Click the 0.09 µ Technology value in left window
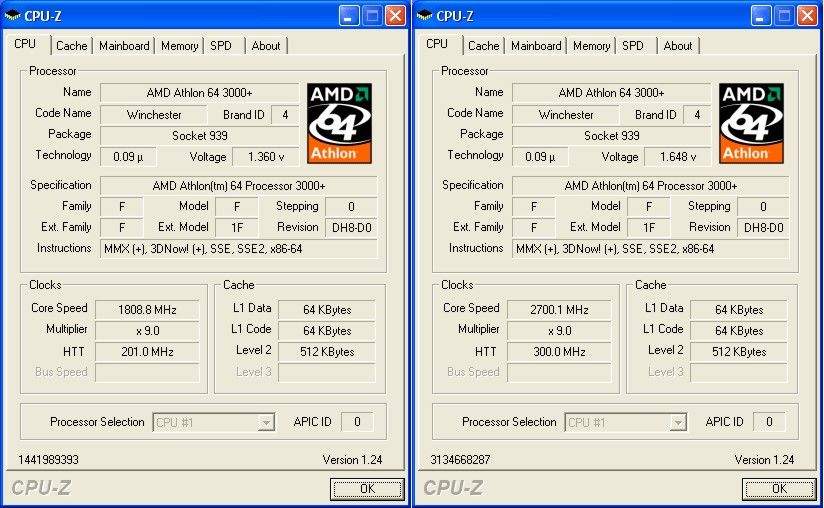The width and height of the screenshot is (824, 508). coord(128,157)
